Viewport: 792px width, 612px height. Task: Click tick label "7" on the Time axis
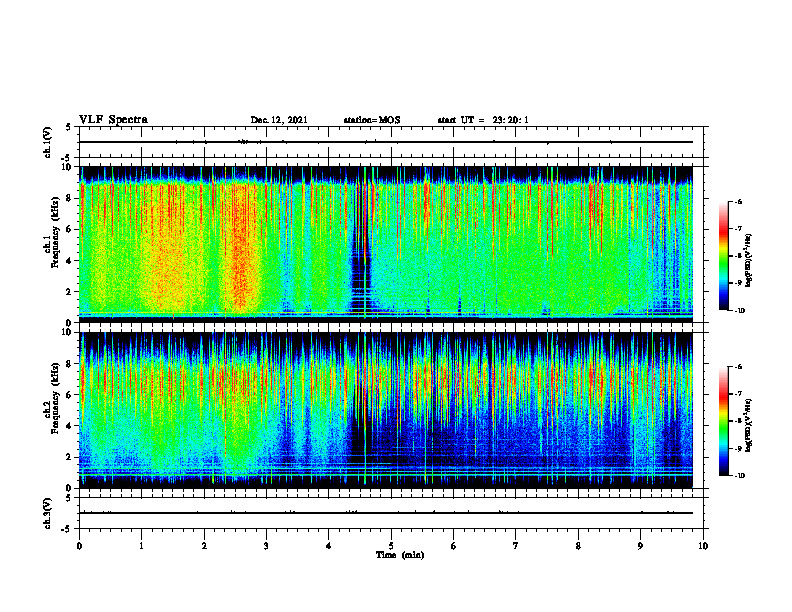pyautogui.click(x=516, y=546)
